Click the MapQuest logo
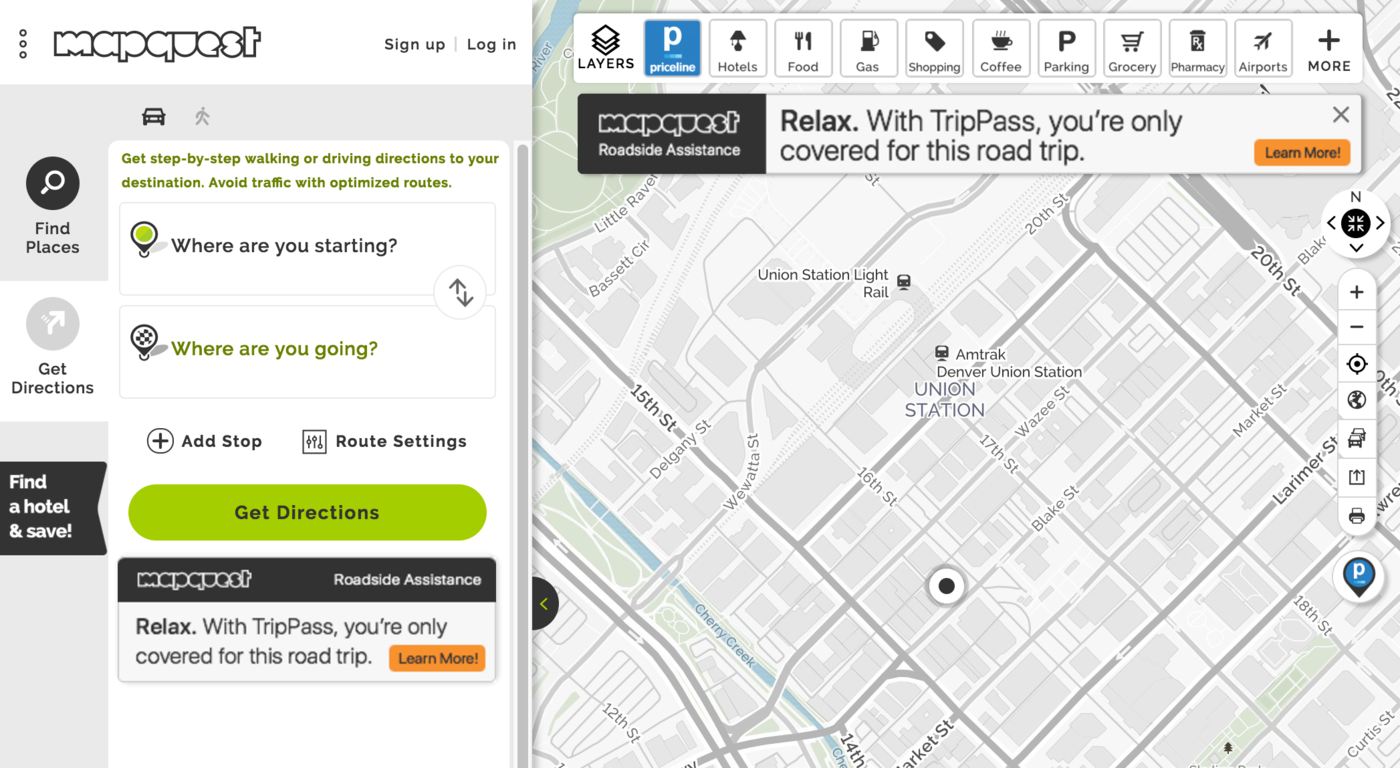1400x768 pixels. [157, 43]
